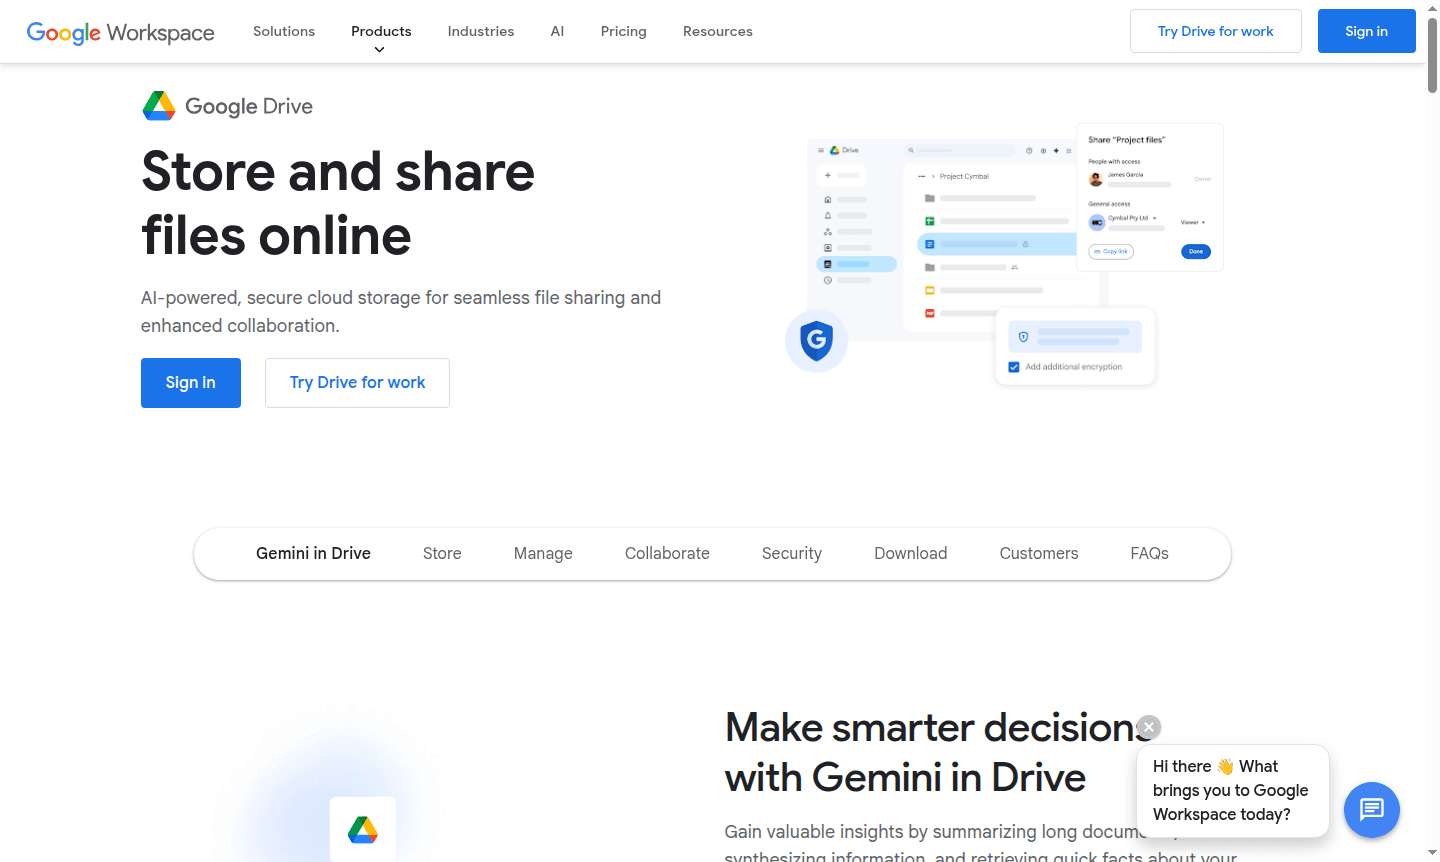Click the green Sheets file icon in mockup
This screenshot has height=862, width=1440.
tap(928, 221)
